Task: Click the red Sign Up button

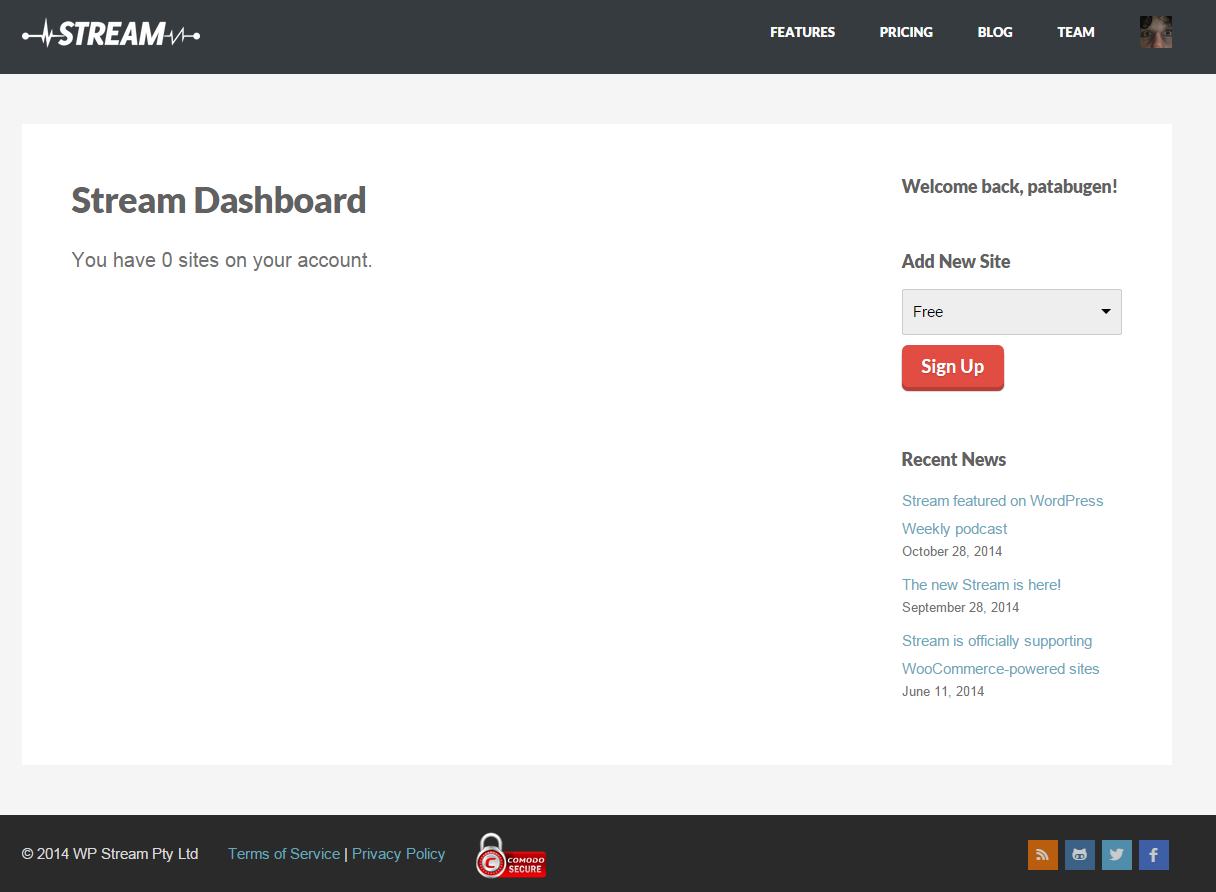Action: point(952,367)
